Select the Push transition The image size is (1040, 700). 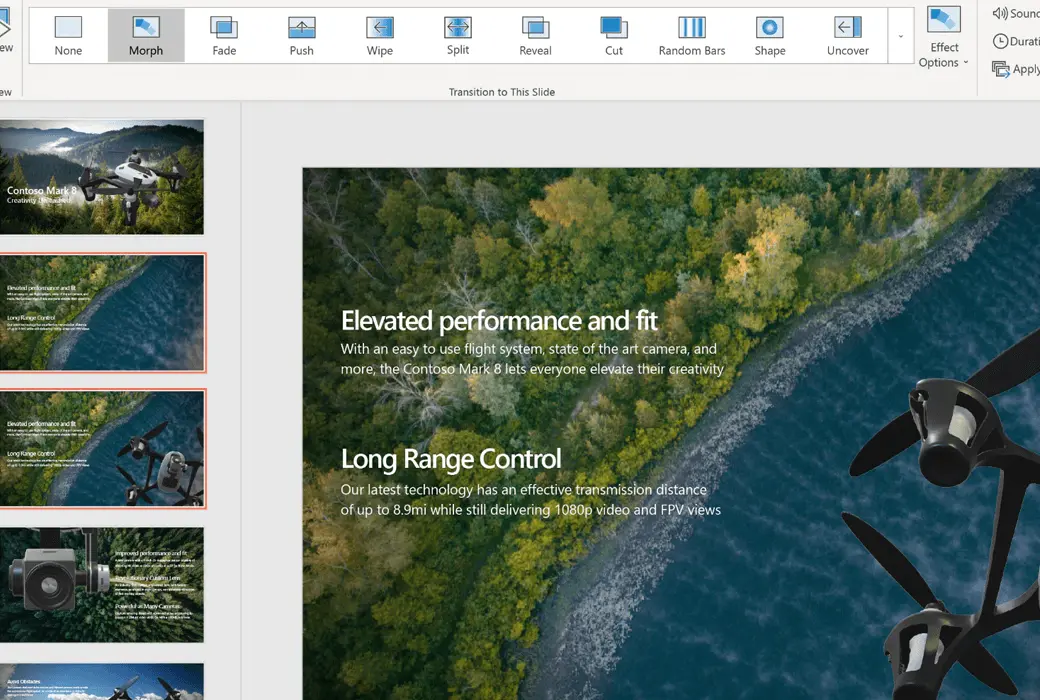pos(302,36)
